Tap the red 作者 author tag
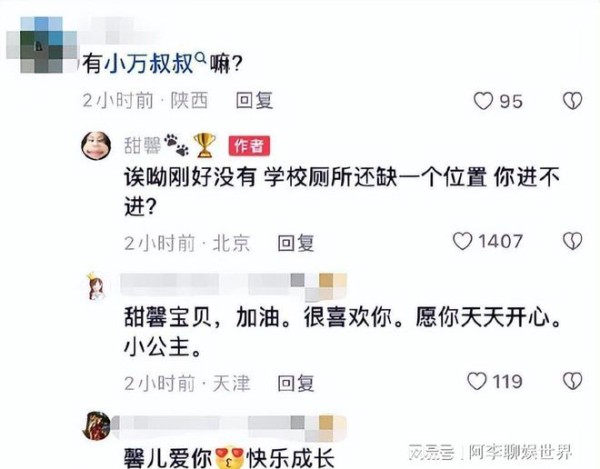 pyautogui.click(x=249, y=146)
